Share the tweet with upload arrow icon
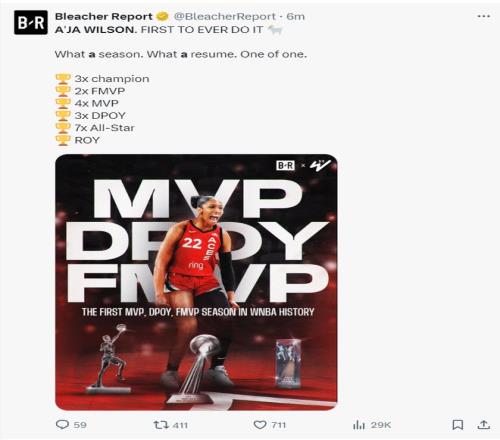 [x=483, y=424]
